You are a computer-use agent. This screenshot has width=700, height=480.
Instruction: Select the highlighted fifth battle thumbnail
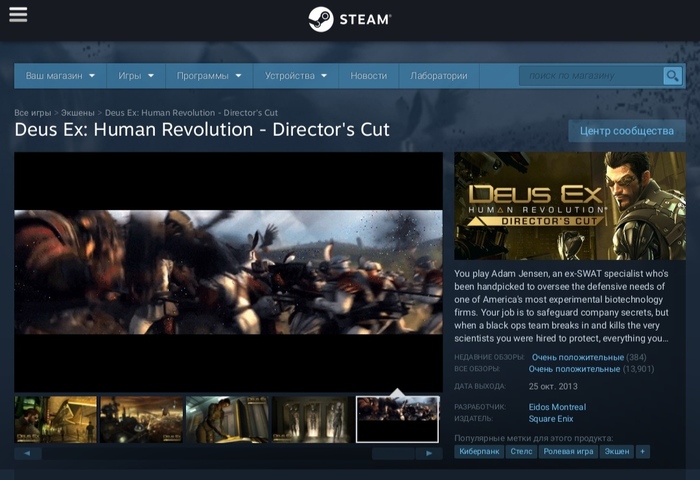pyautogui.click(x=397, y=419)
